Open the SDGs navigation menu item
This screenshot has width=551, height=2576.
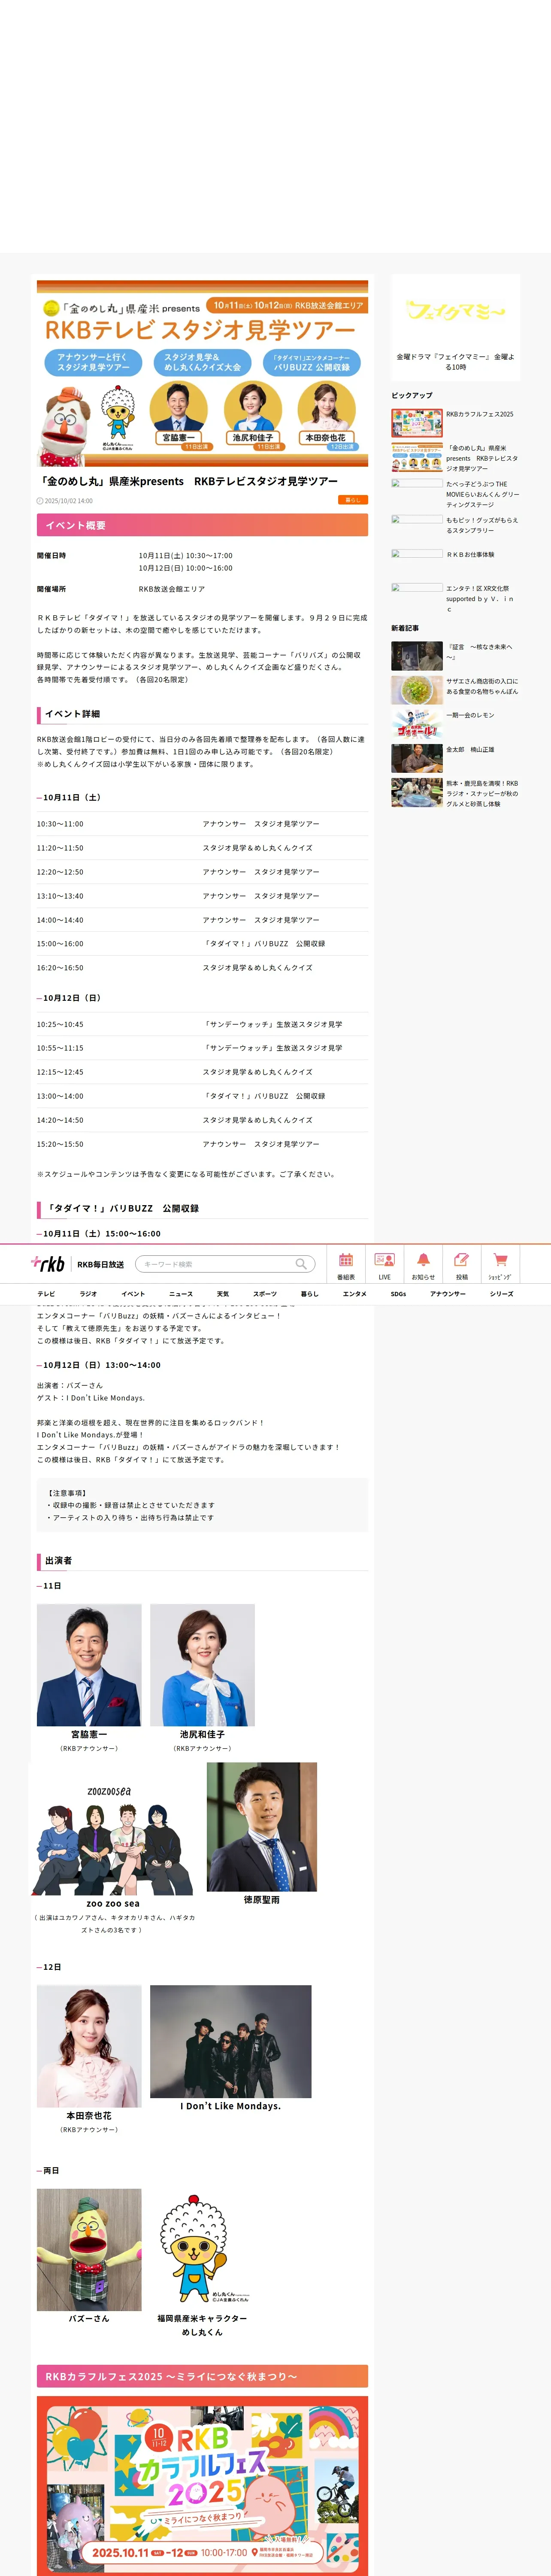[398, 1294]
